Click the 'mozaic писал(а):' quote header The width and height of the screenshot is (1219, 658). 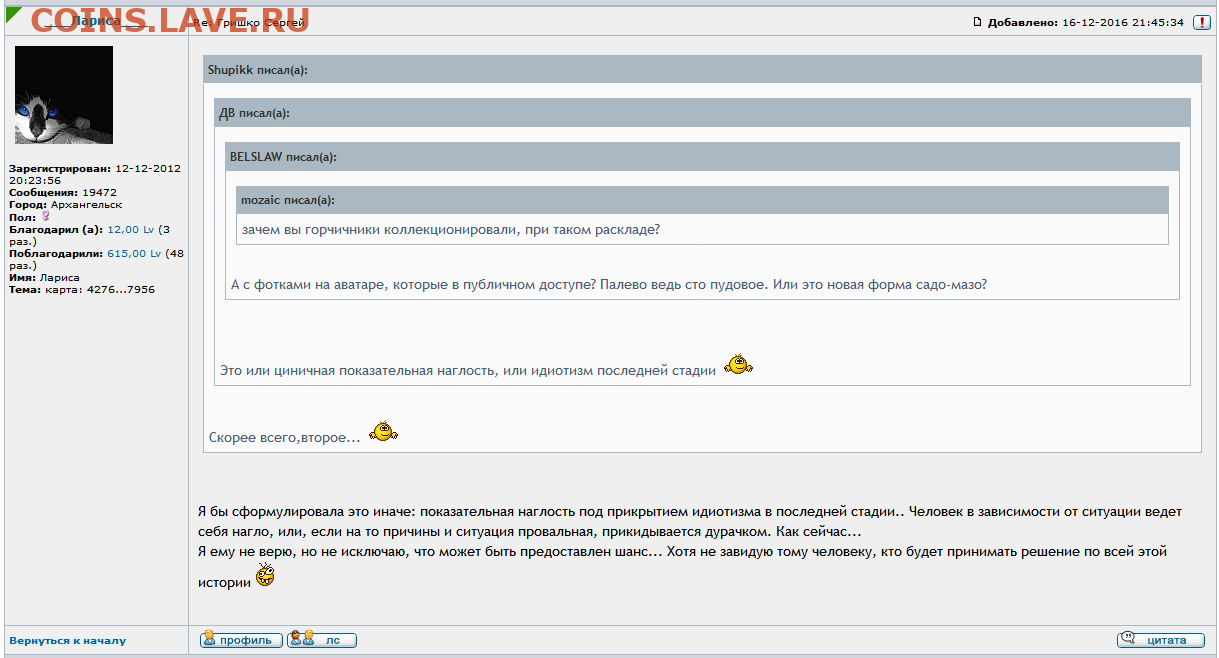point(287,201)
